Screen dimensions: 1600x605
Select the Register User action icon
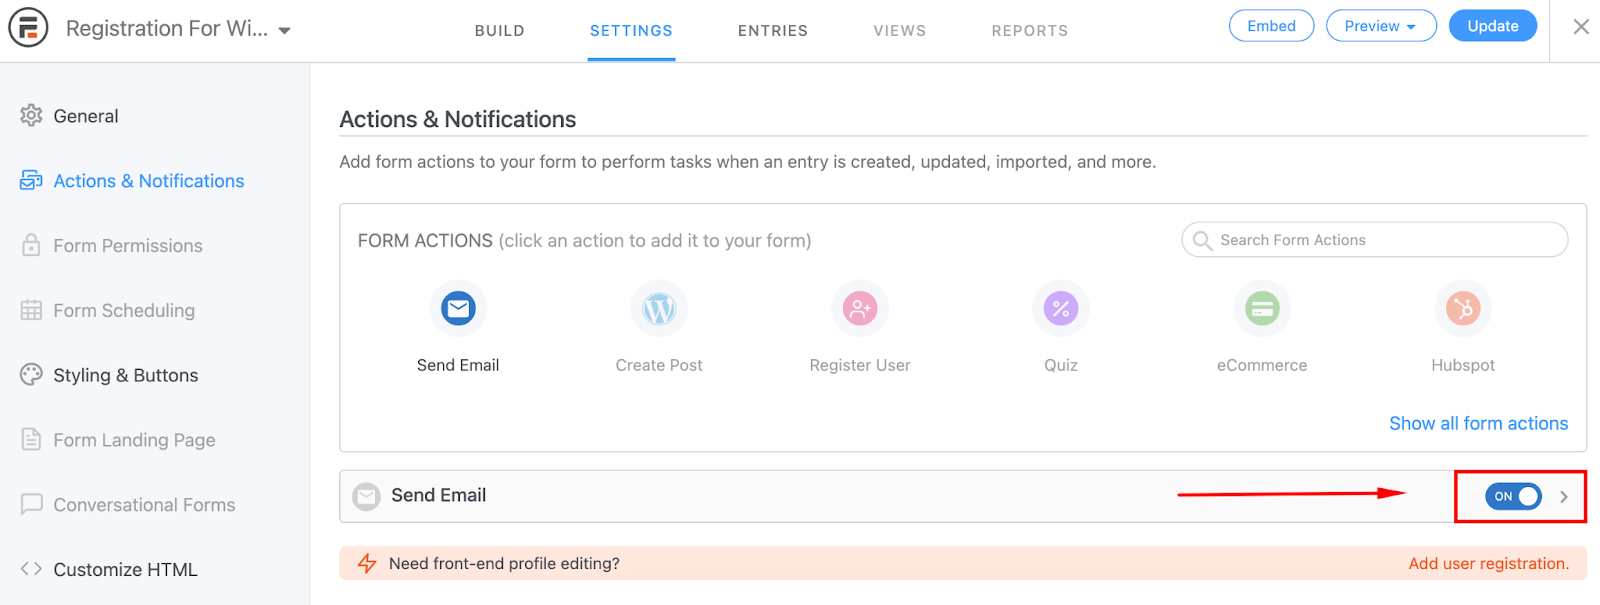pyautogui.click(x=860, y=308)
